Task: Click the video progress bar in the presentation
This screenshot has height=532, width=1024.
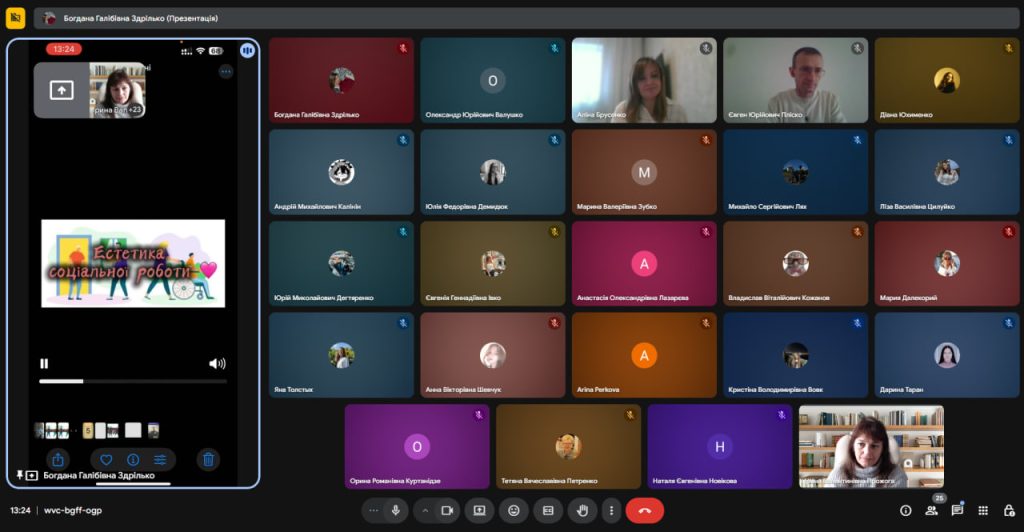Action: click(132, 381)
